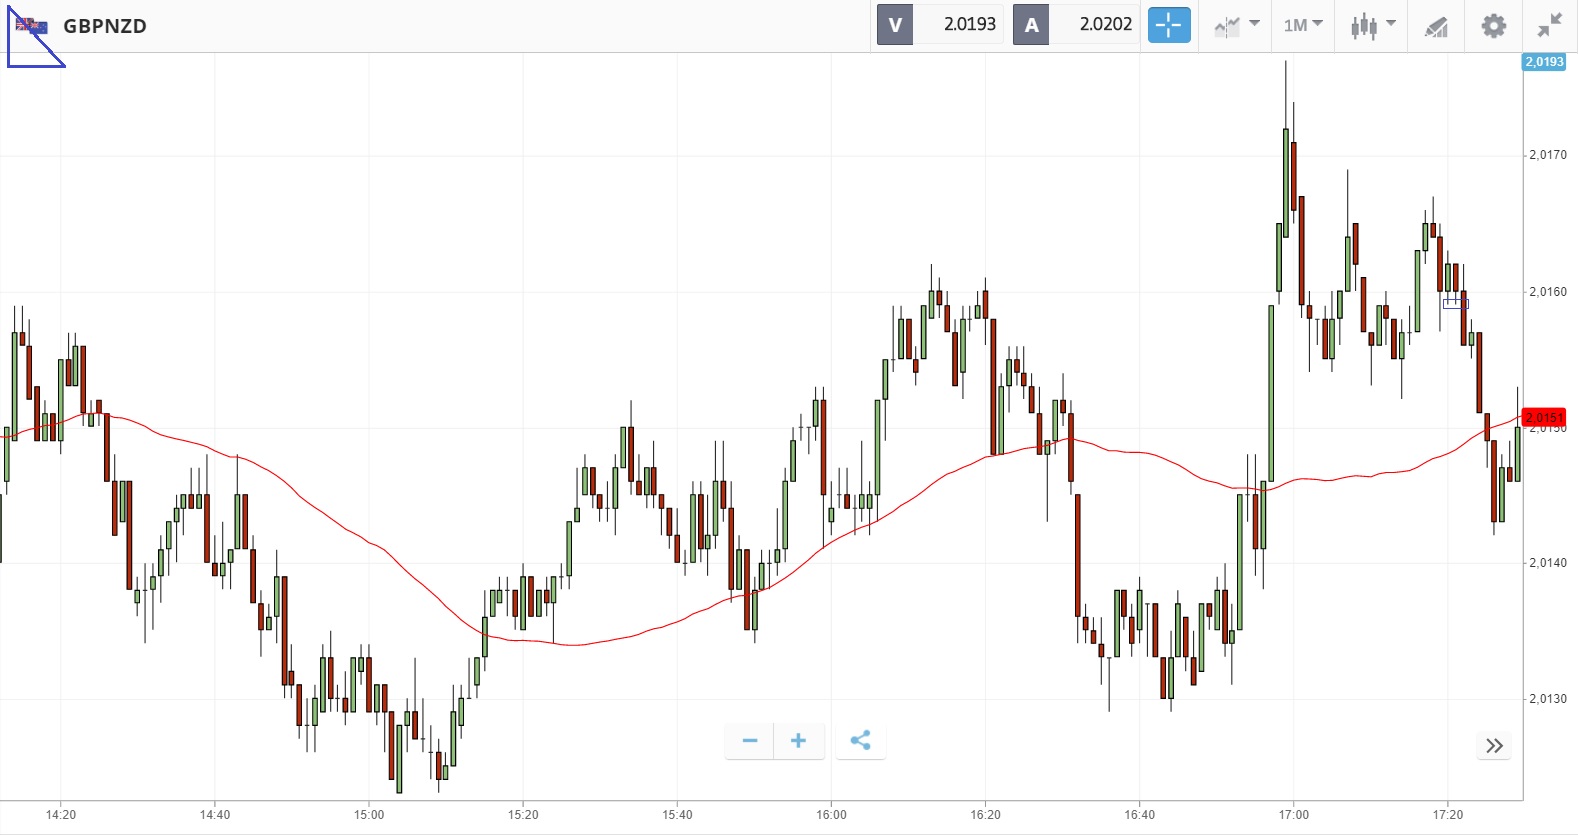The height and width of the screenshot is (835, 1578).
Task: Click the blue 2,0193 current price tag
Action: [1544, 62]
